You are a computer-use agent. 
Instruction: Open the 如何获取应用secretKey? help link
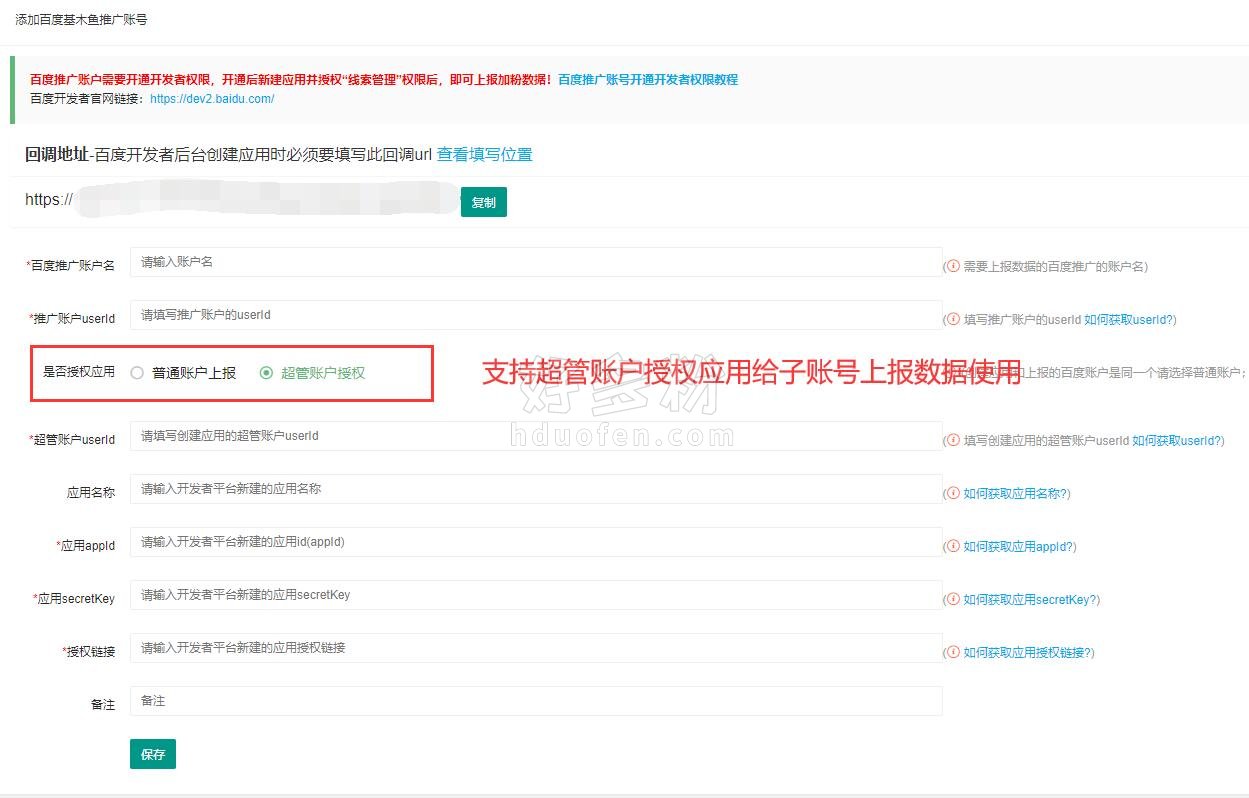point(1031,600)
